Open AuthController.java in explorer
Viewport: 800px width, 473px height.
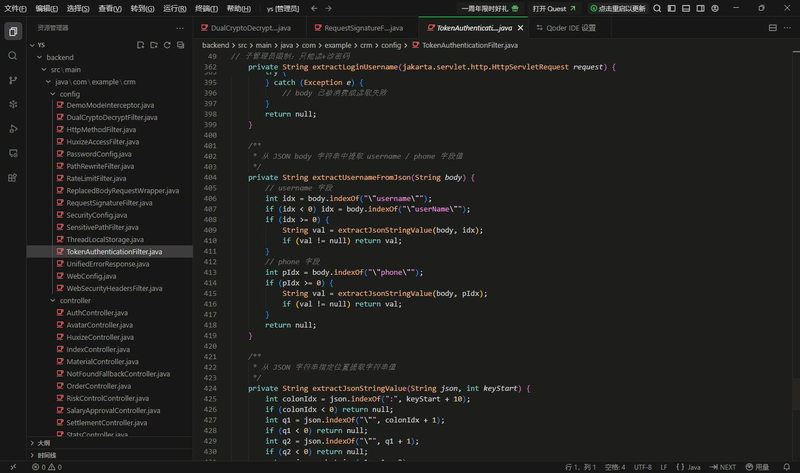(x=97, y=313)
